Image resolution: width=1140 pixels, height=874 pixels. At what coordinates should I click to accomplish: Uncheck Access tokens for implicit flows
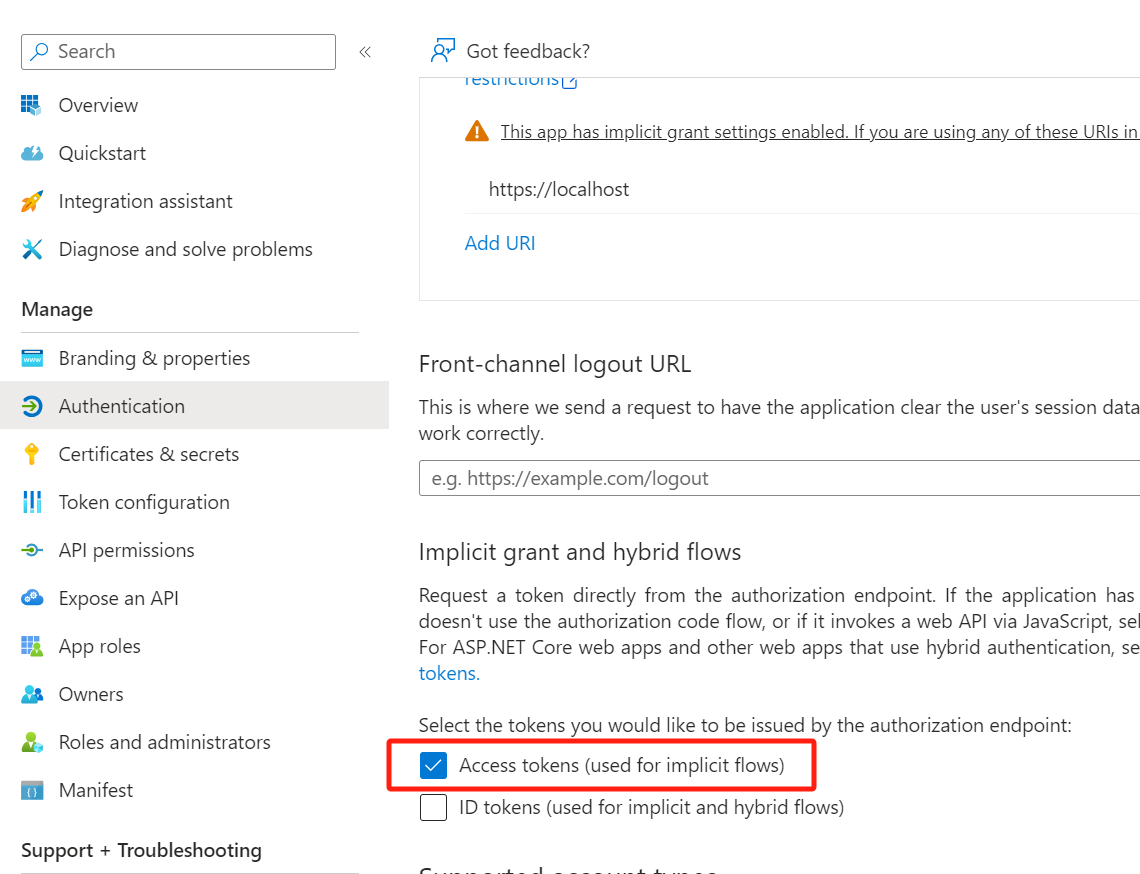coord(433,765)
